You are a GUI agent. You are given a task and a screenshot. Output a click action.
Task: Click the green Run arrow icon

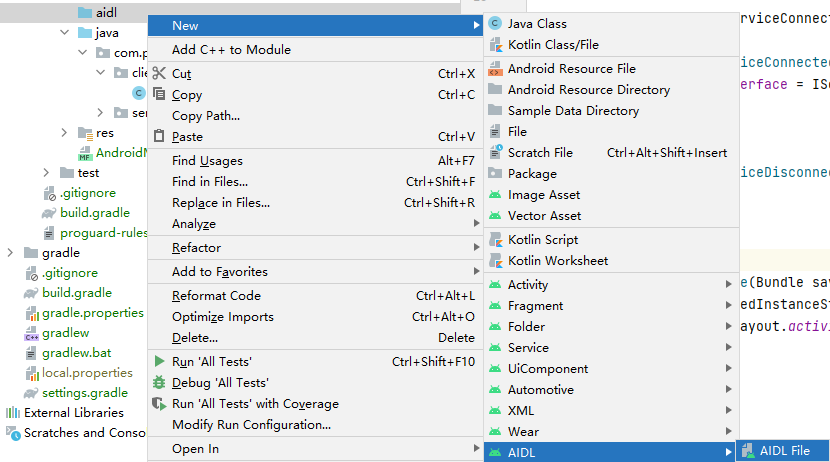159,361
